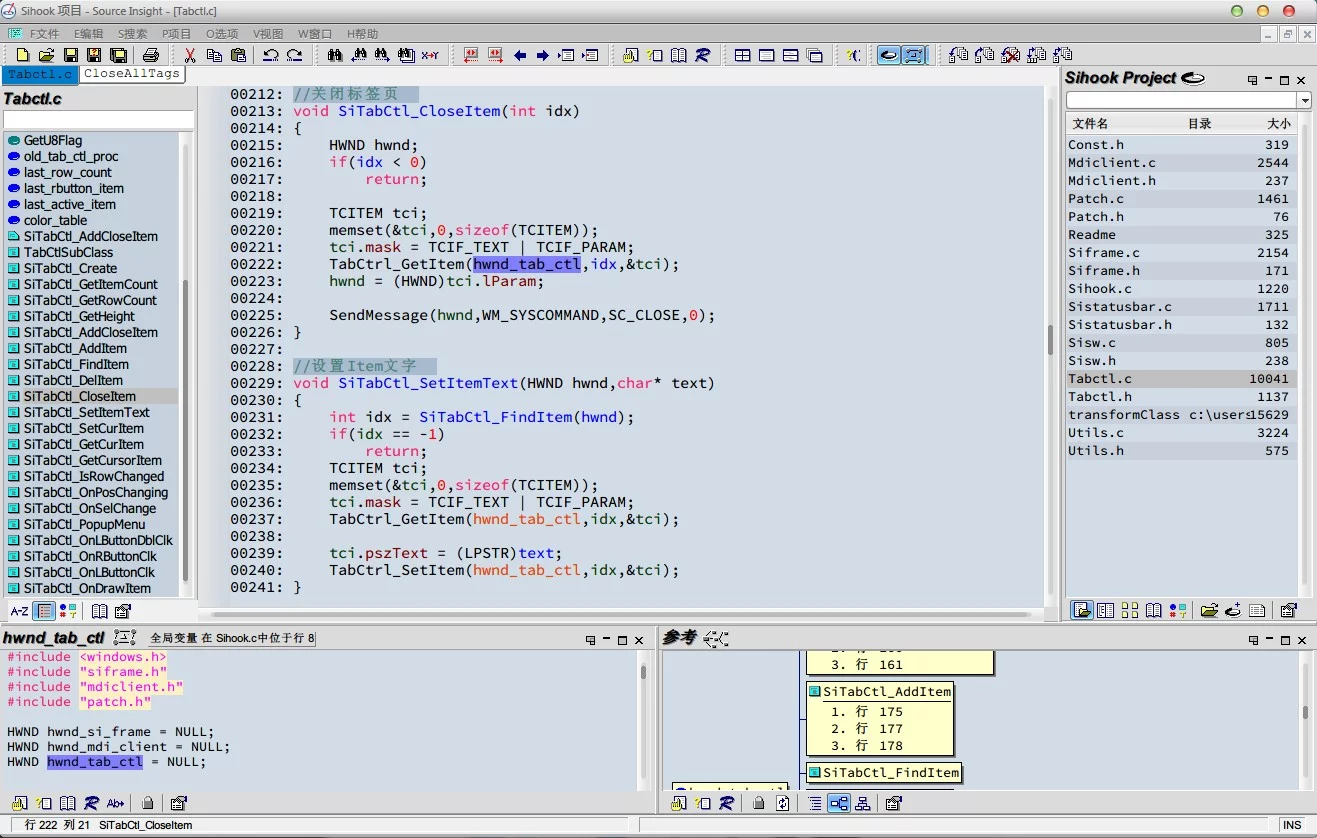Image resolution: width=1317 pixels, height=838 pixels.
Task: Click the code editor vertical scrollbar thumb
Action: (1050, 340)
